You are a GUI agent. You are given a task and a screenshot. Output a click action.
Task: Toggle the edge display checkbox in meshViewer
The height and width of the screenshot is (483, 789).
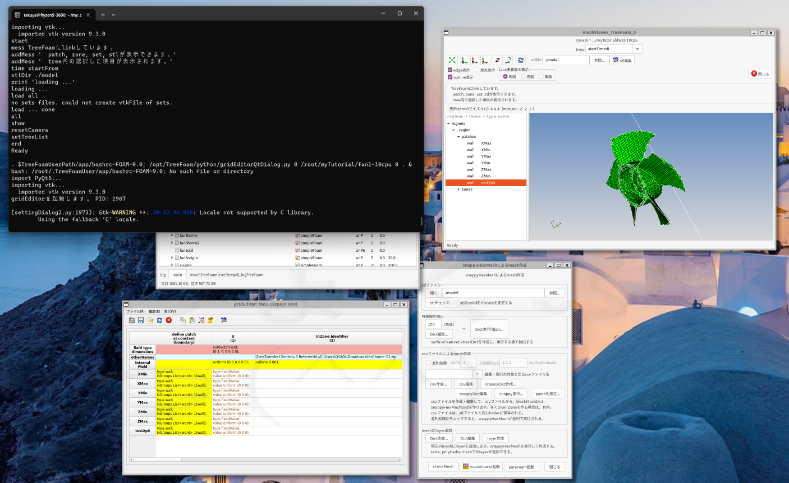click(x=450, y=70)
